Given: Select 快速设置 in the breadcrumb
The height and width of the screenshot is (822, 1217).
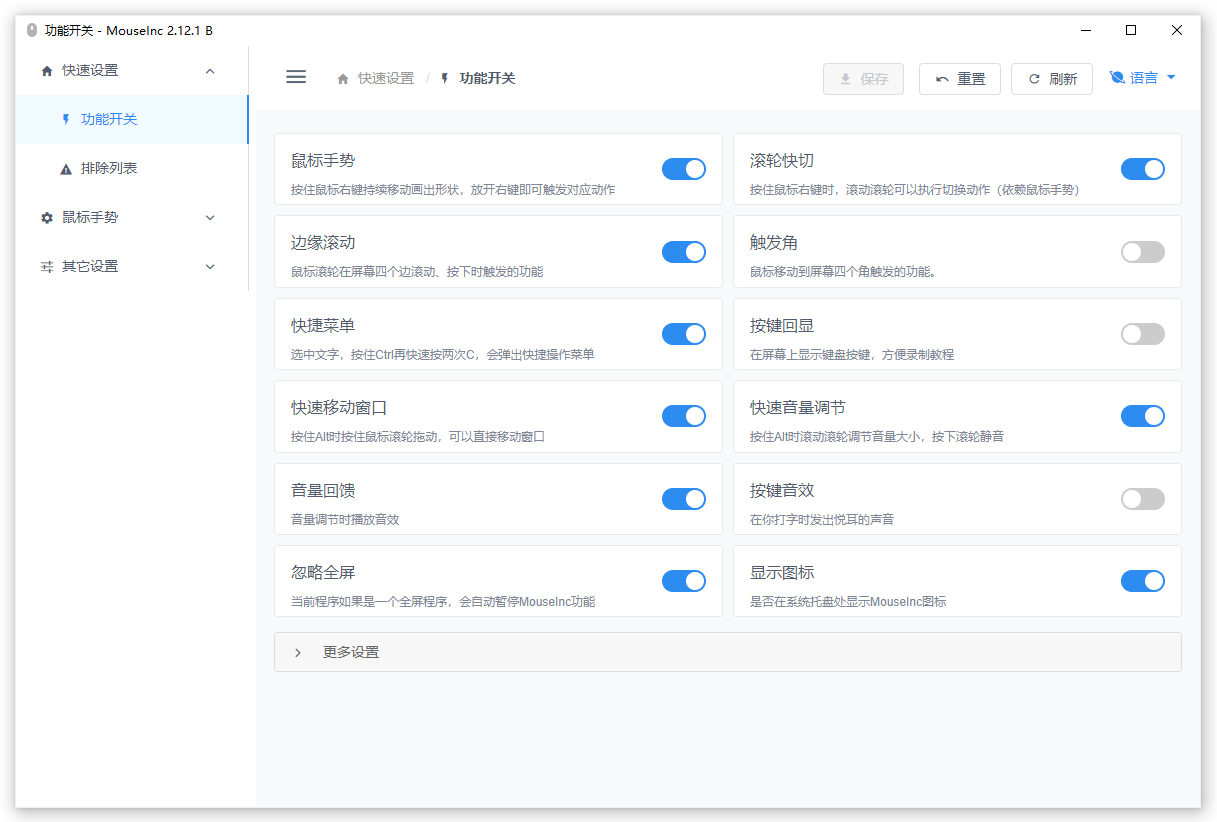Looking at the screenshot, I should 386,78.
